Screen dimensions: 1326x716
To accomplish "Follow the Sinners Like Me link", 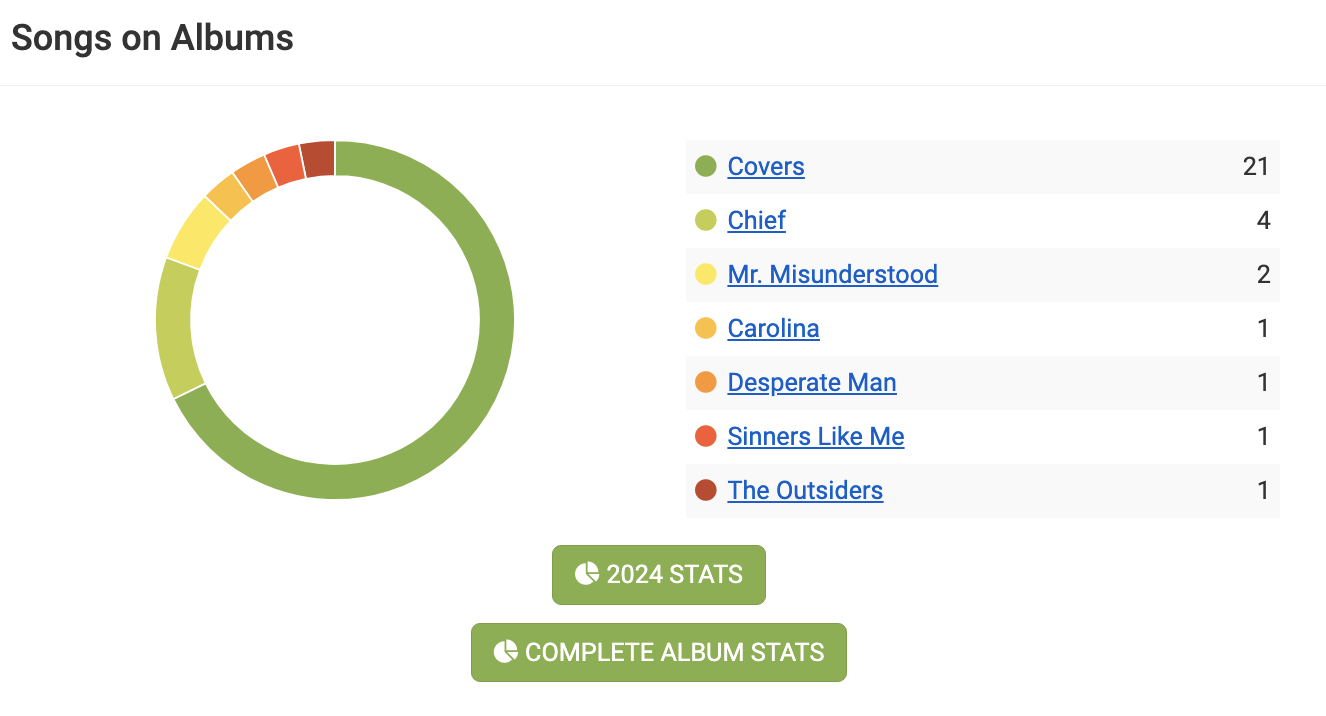I will [x=816, y=437].
